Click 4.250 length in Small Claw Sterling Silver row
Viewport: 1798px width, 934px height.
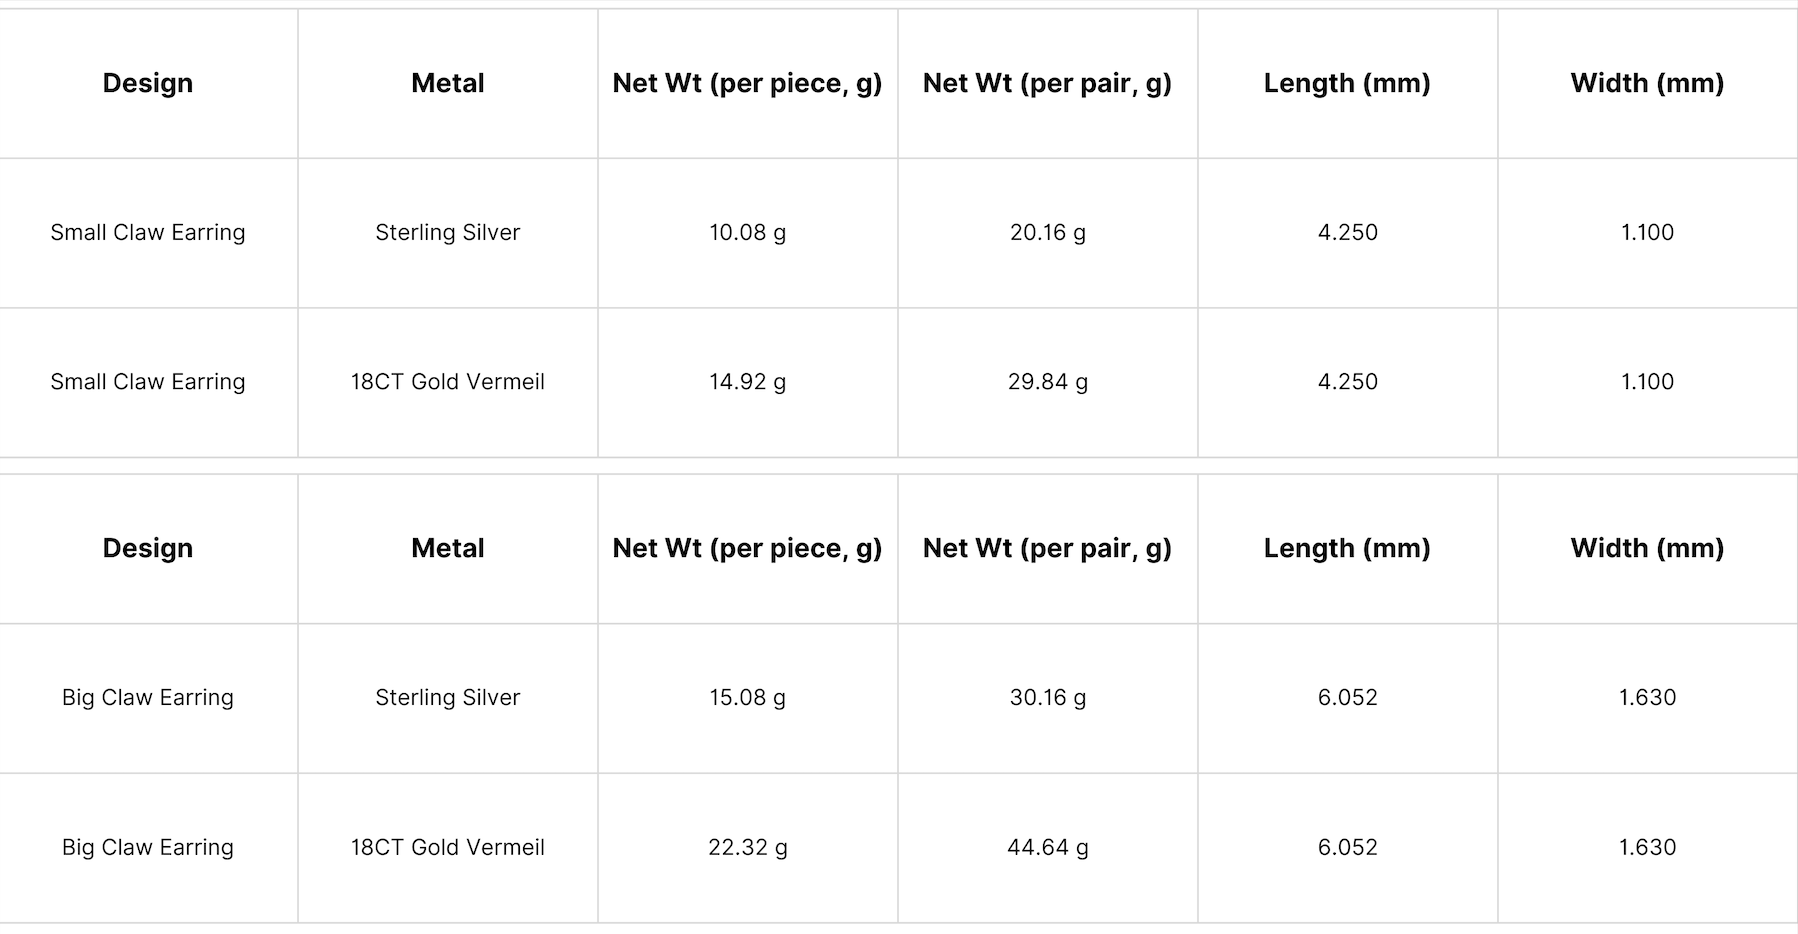(x=1347, y=232)
